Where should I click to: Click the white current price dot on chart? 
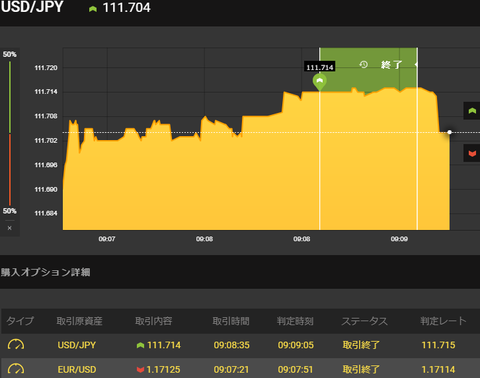coord(449,132)
